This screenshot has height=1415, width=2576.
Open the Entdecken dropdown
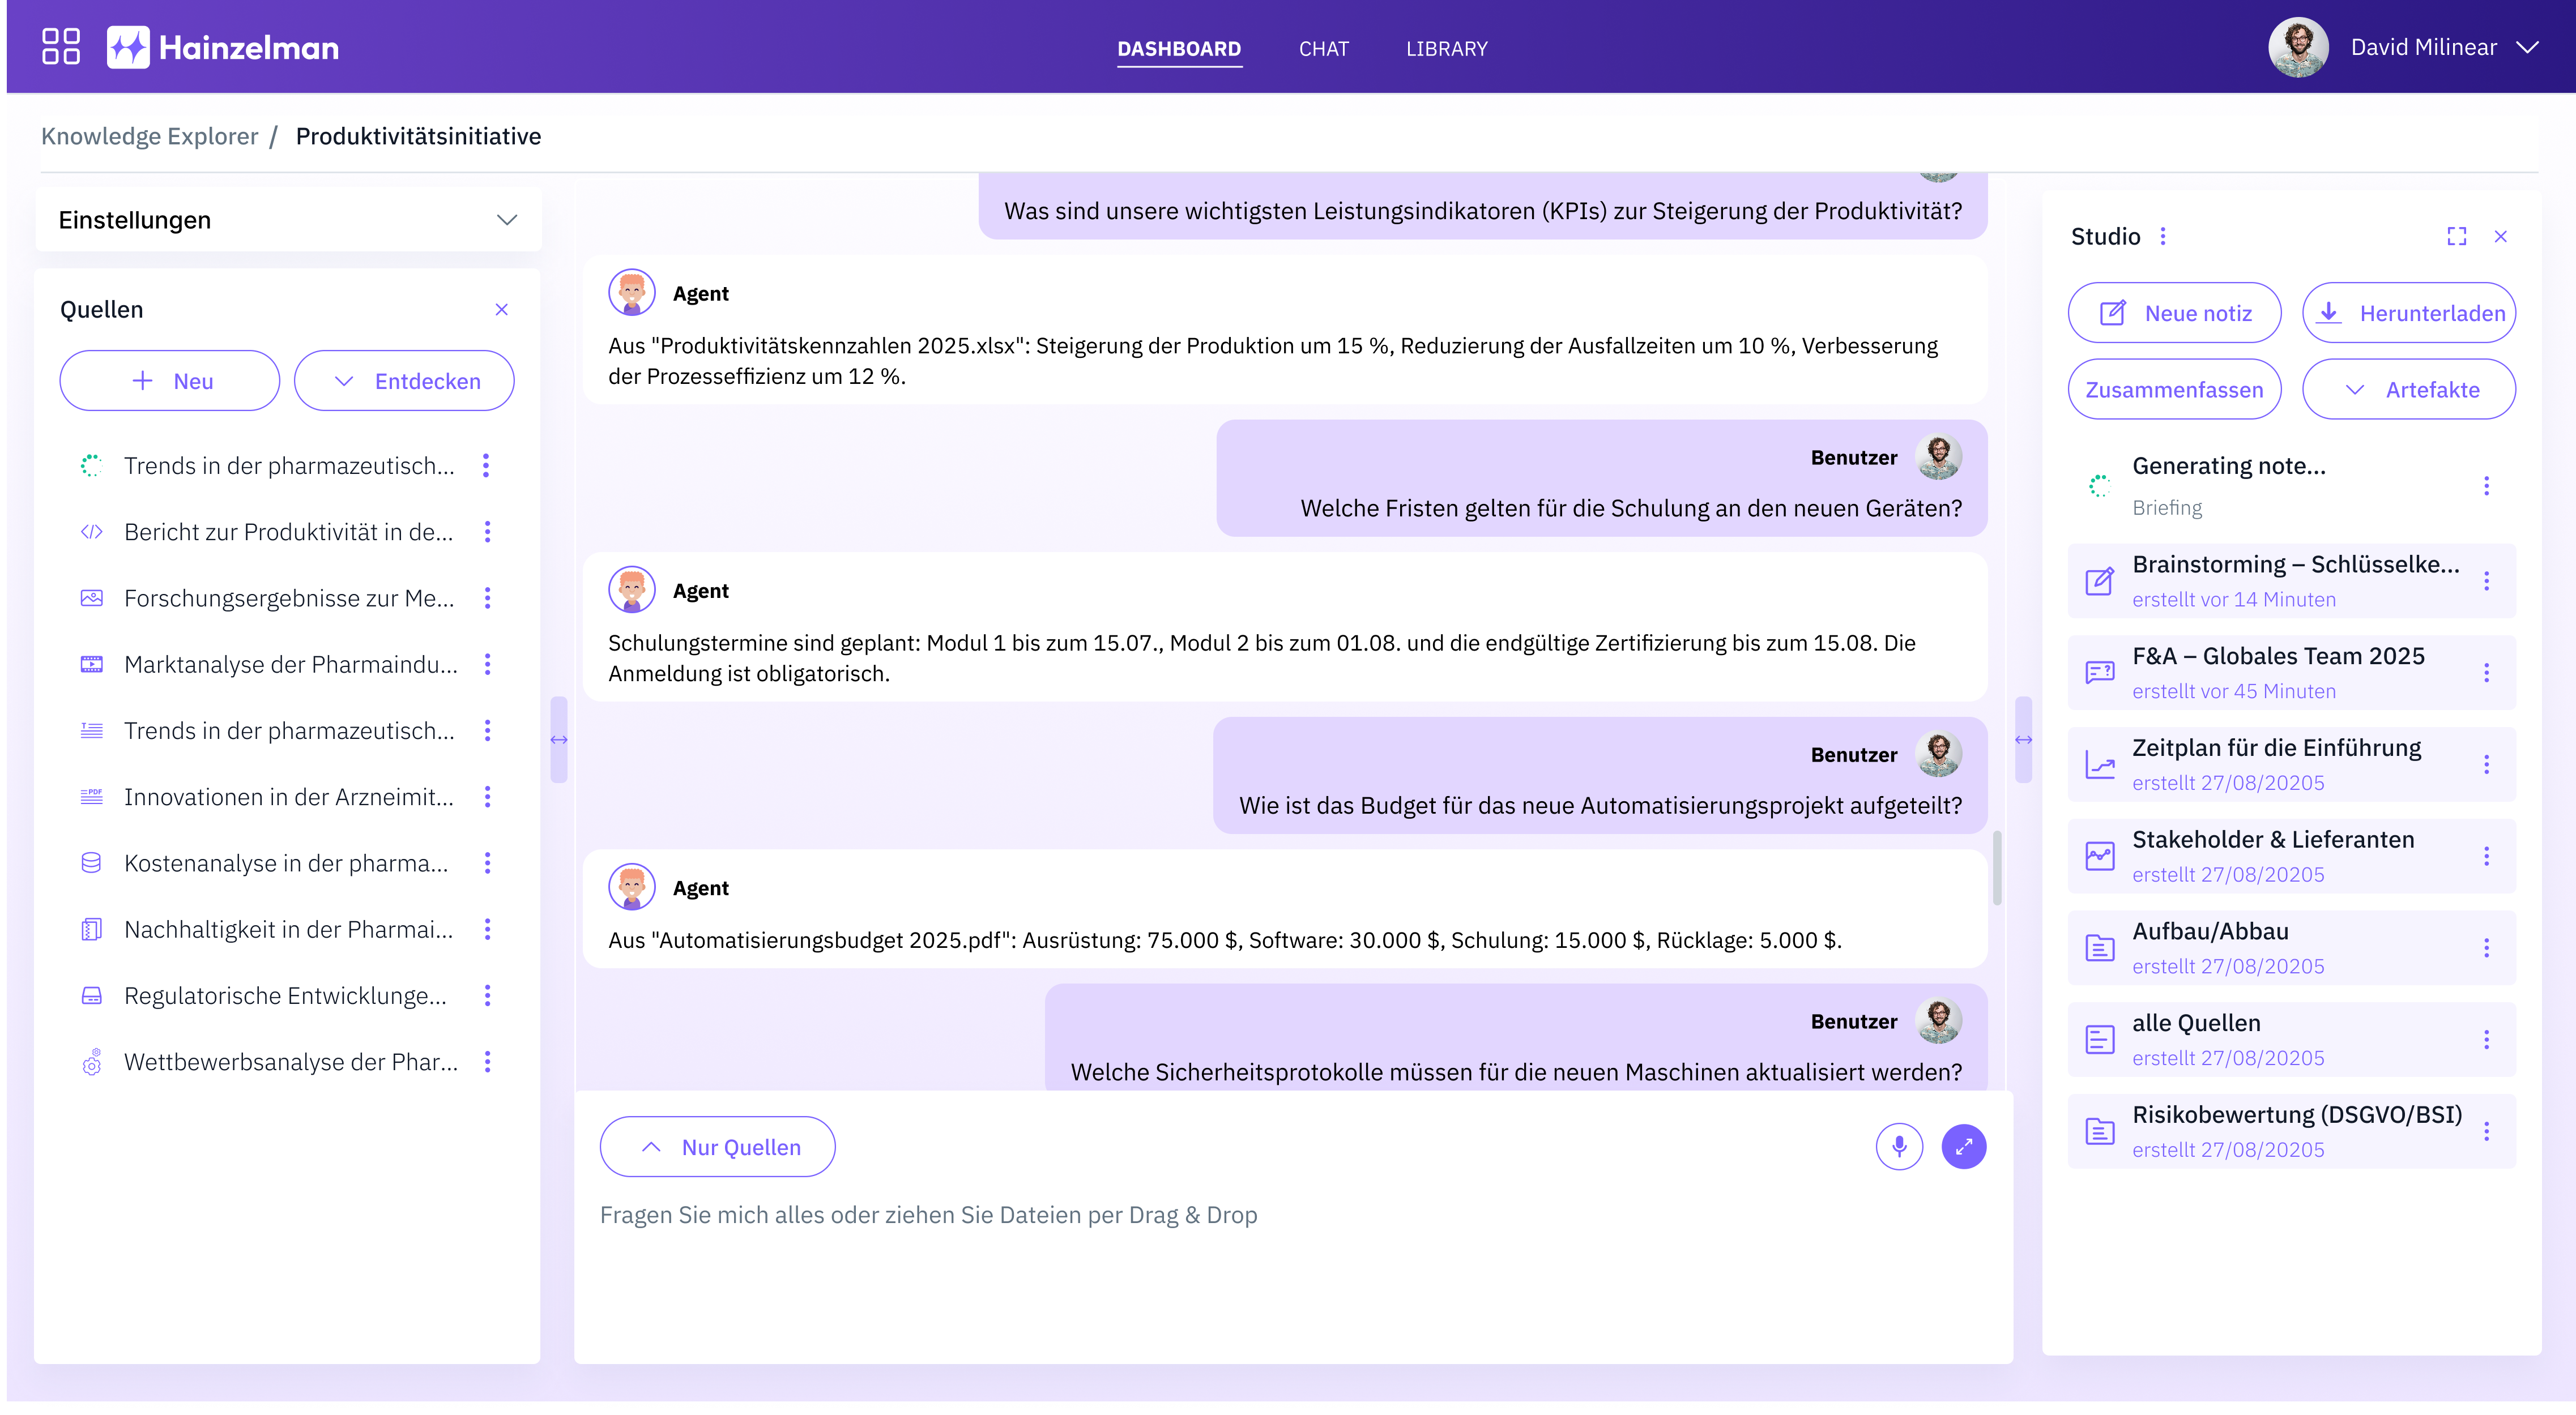click(403, 380)
